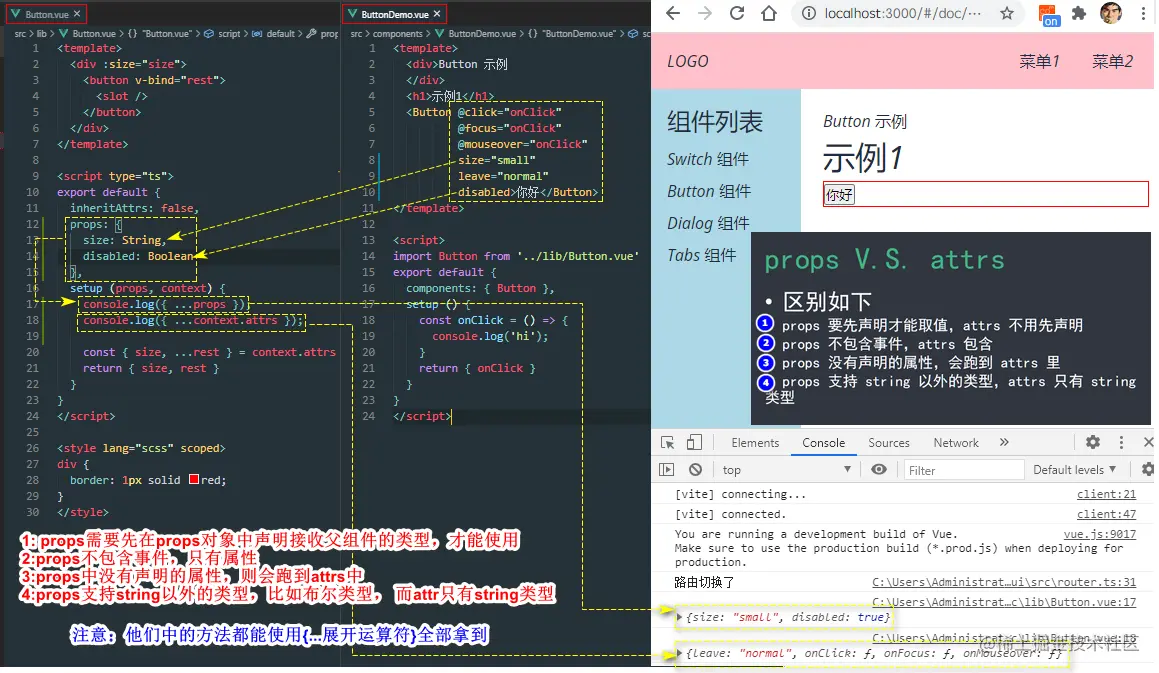
Task: Close DevTools with the X icon
Action: [x=1148, y=442]
